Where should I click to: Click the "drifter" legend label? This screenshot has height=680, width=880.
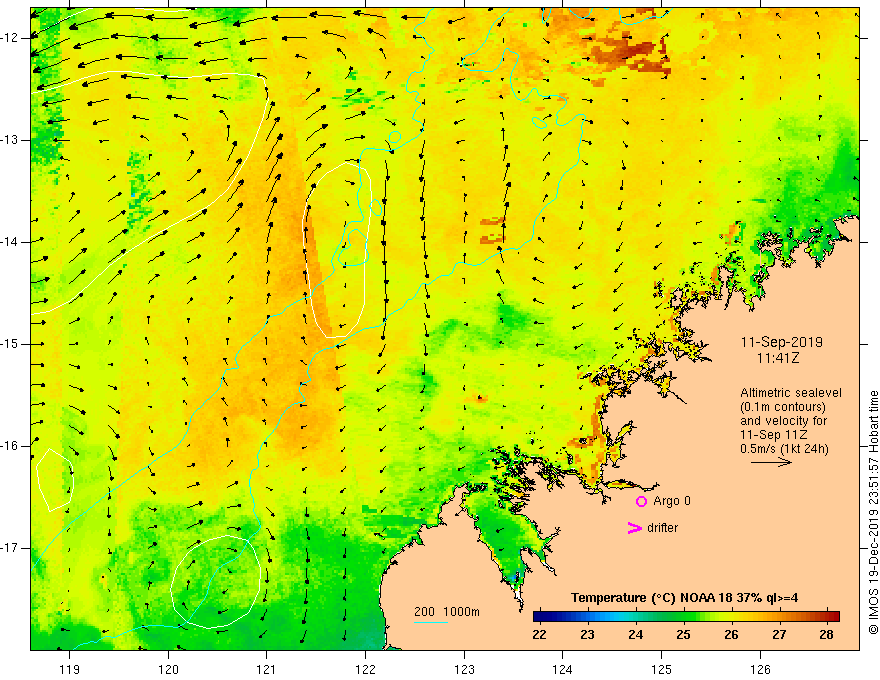point(662,528)
